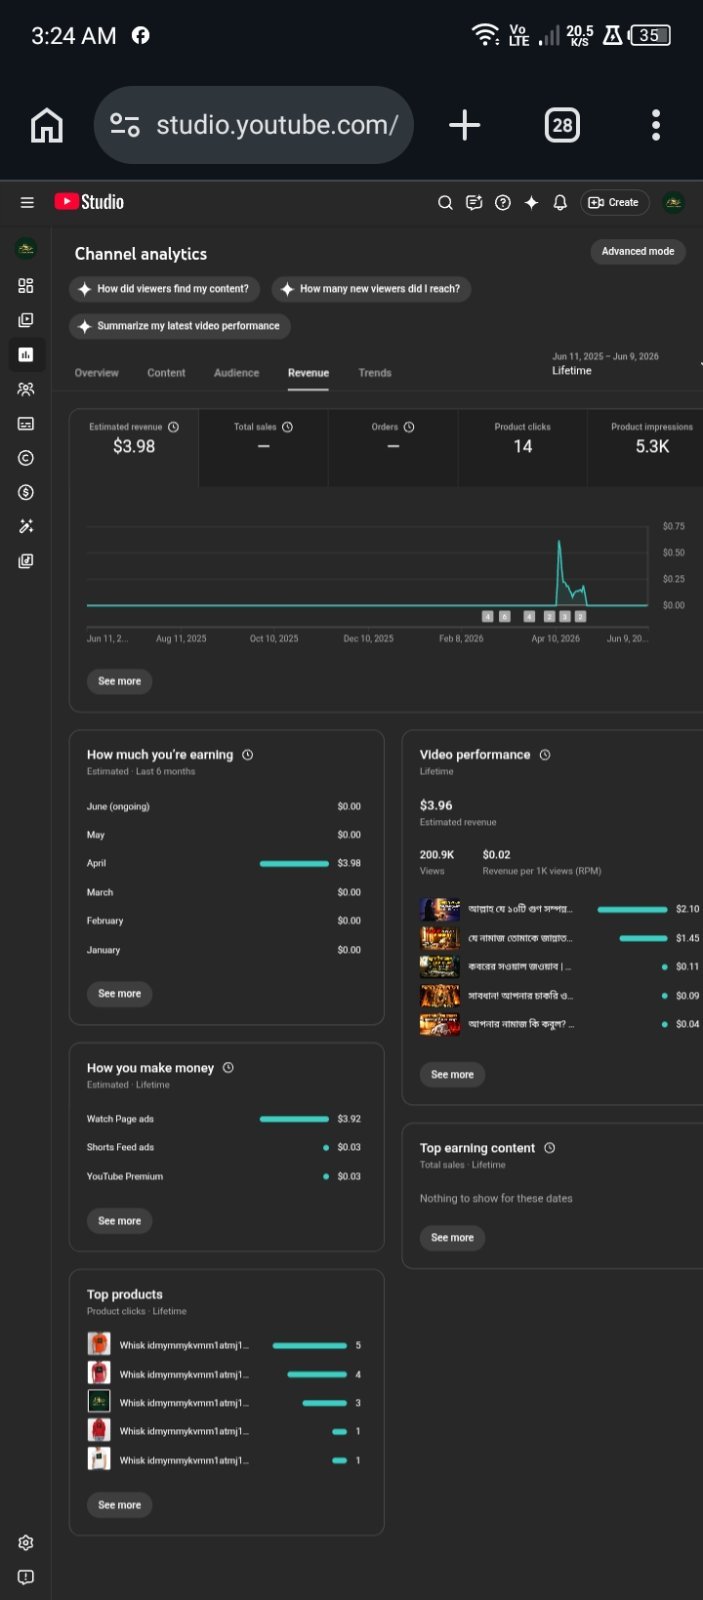Select the Estimated revenue metric card
Image resolution: width=703 pixels, height=1600 pixels.
coord(134,447)
